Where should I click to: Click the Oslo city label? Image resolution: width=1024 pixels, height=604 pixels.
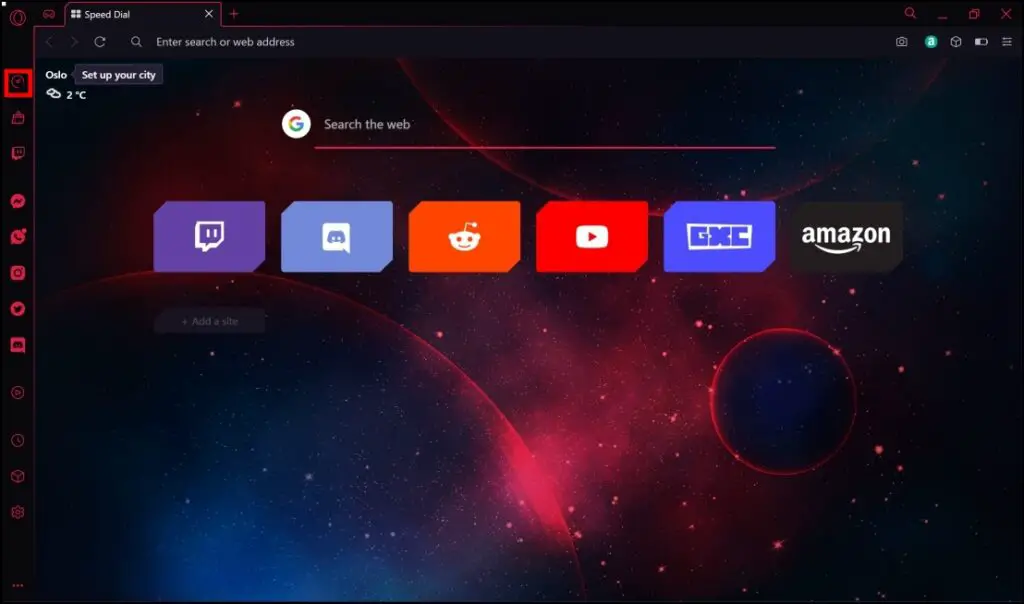[56, 74]
